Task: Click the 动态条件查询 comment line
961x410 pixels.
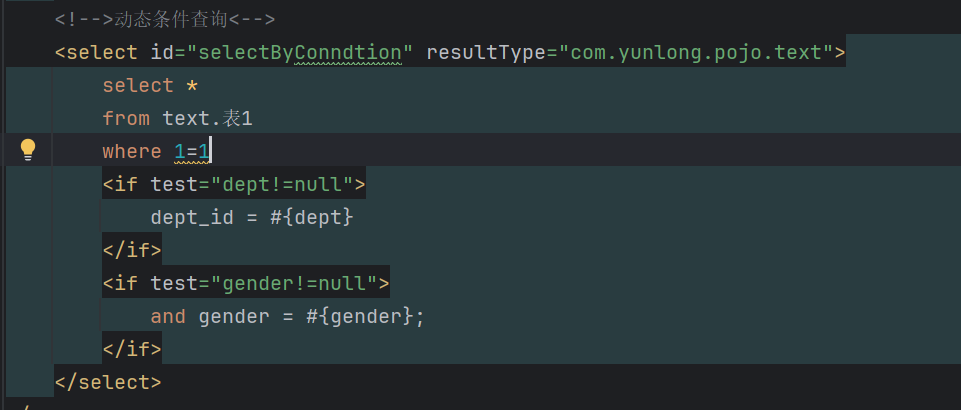Action: click(165, 20)
